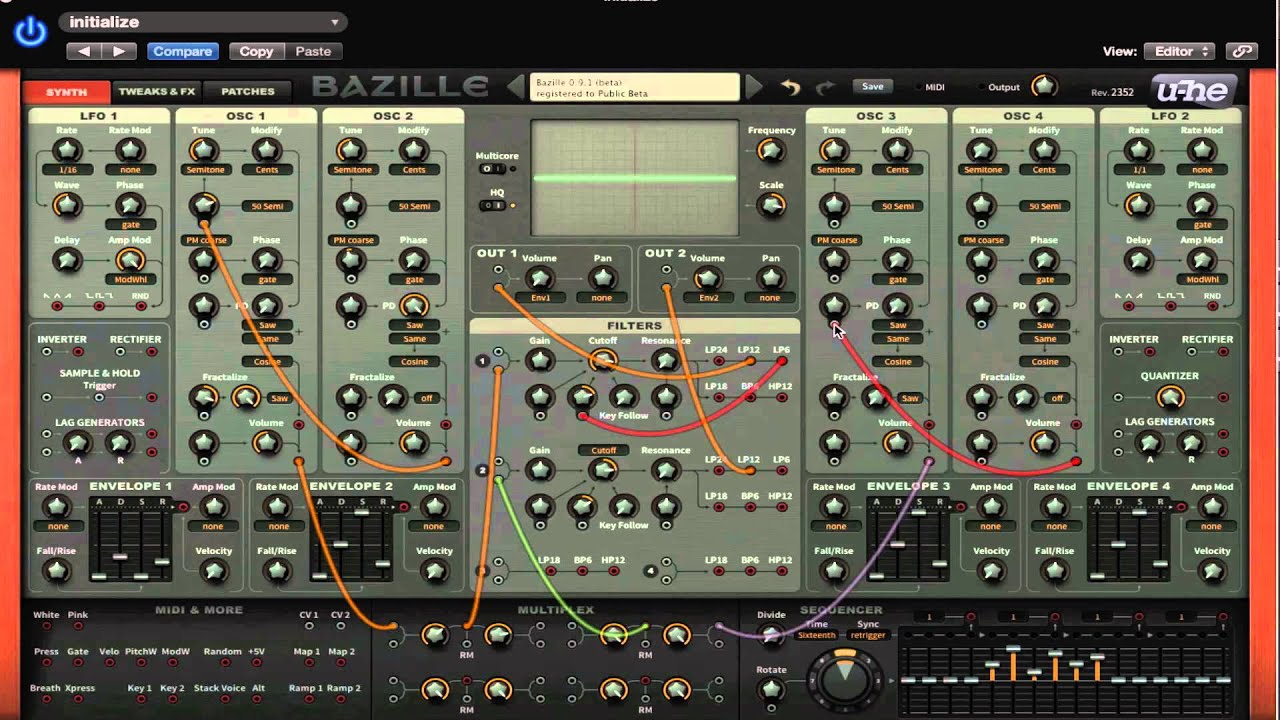Image resolution: width=1280 pixels, height=720 pixels.
Task: Click the LFO 1 Rate knob
Action: pyautogui.click(x=67, y=151)
